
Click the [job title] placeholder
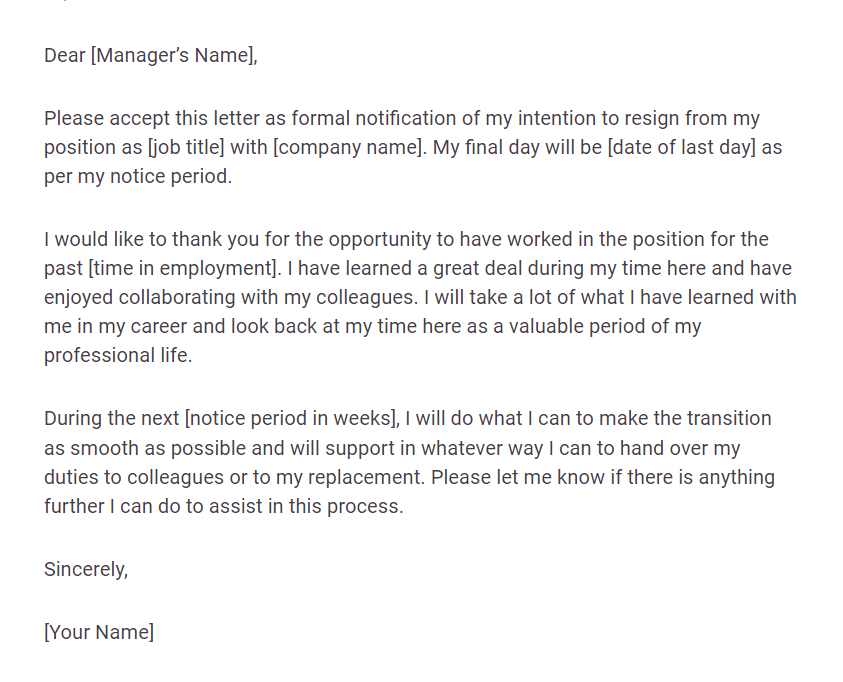point(186,148)
